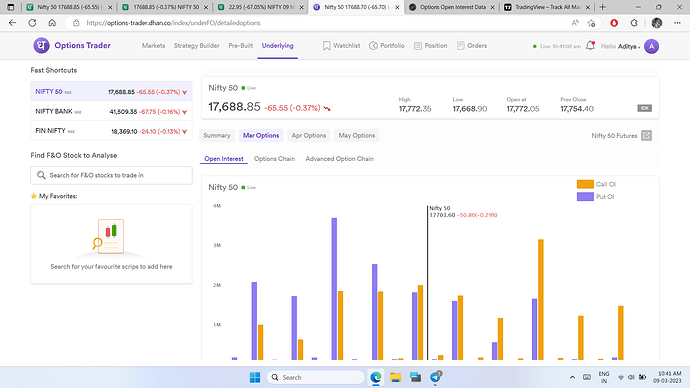
Task: Open Markets menu
Action: coord(154,46)
